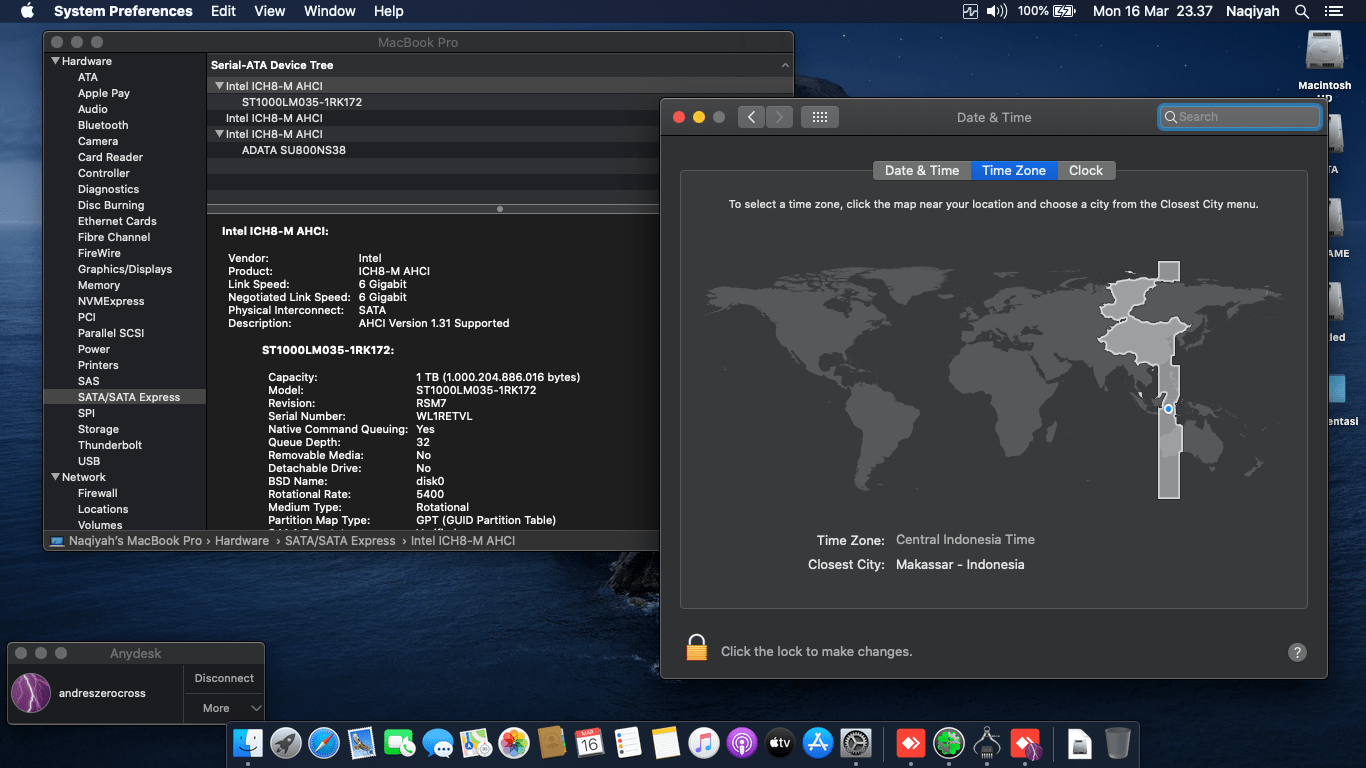Click forward arrow in Date & Time window
The height and width of the screenshot is (768, 1366).
click(780, 117)
